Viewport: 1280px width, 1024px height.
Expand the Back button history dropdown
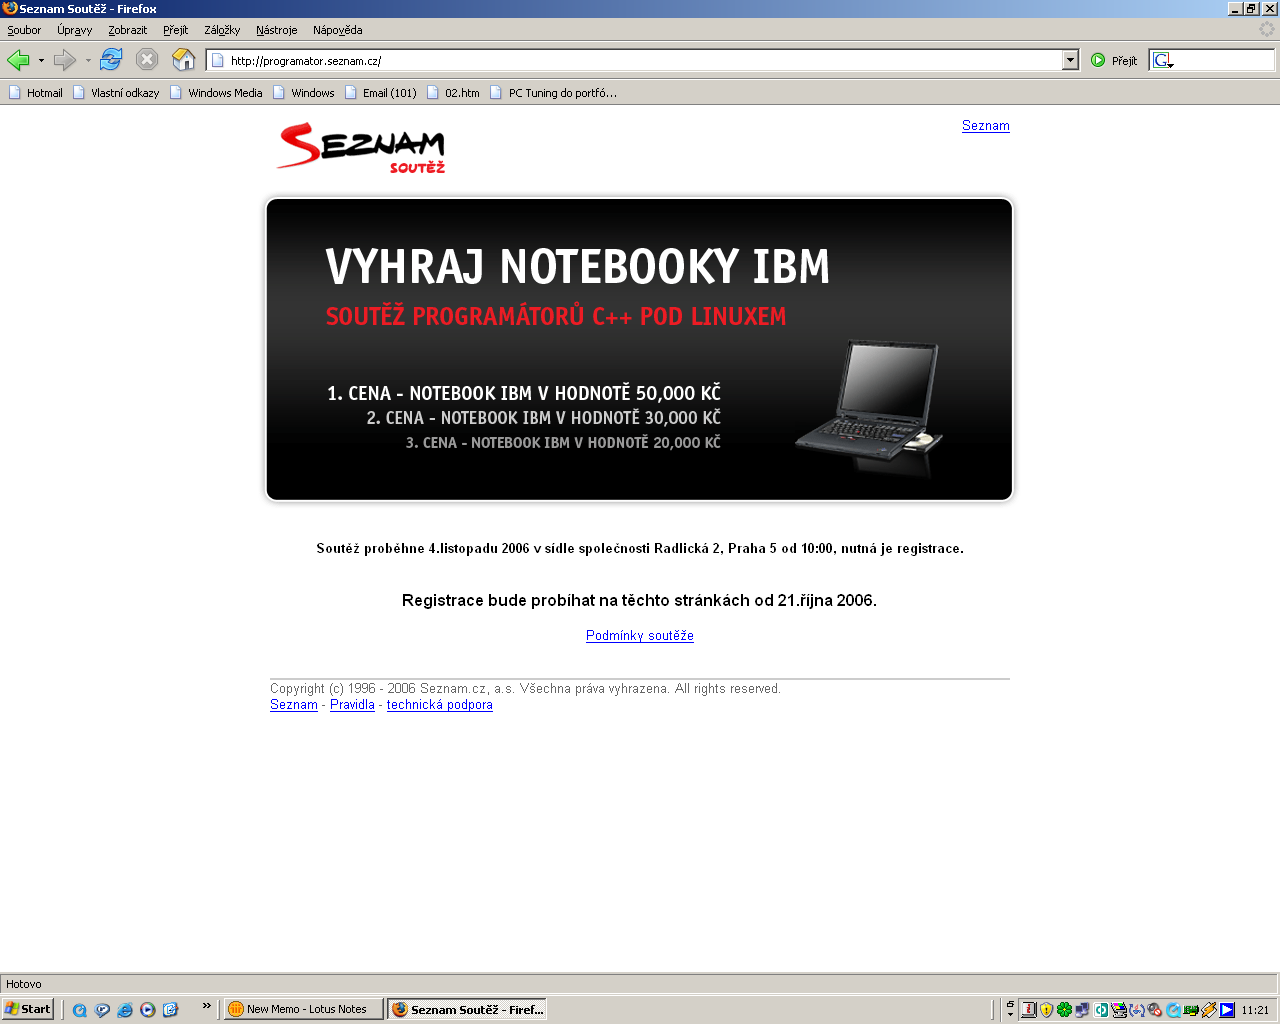click(41, 61)
